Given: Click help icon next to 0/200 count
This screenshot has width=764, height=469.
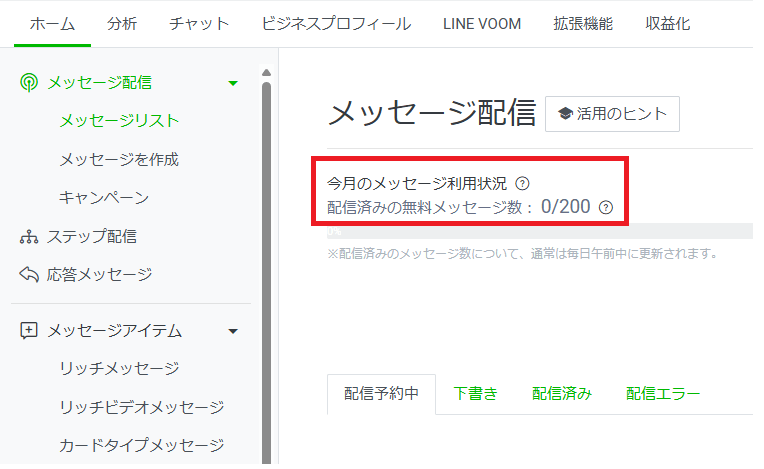Looking at the screenshot, I should pos(605,208).
